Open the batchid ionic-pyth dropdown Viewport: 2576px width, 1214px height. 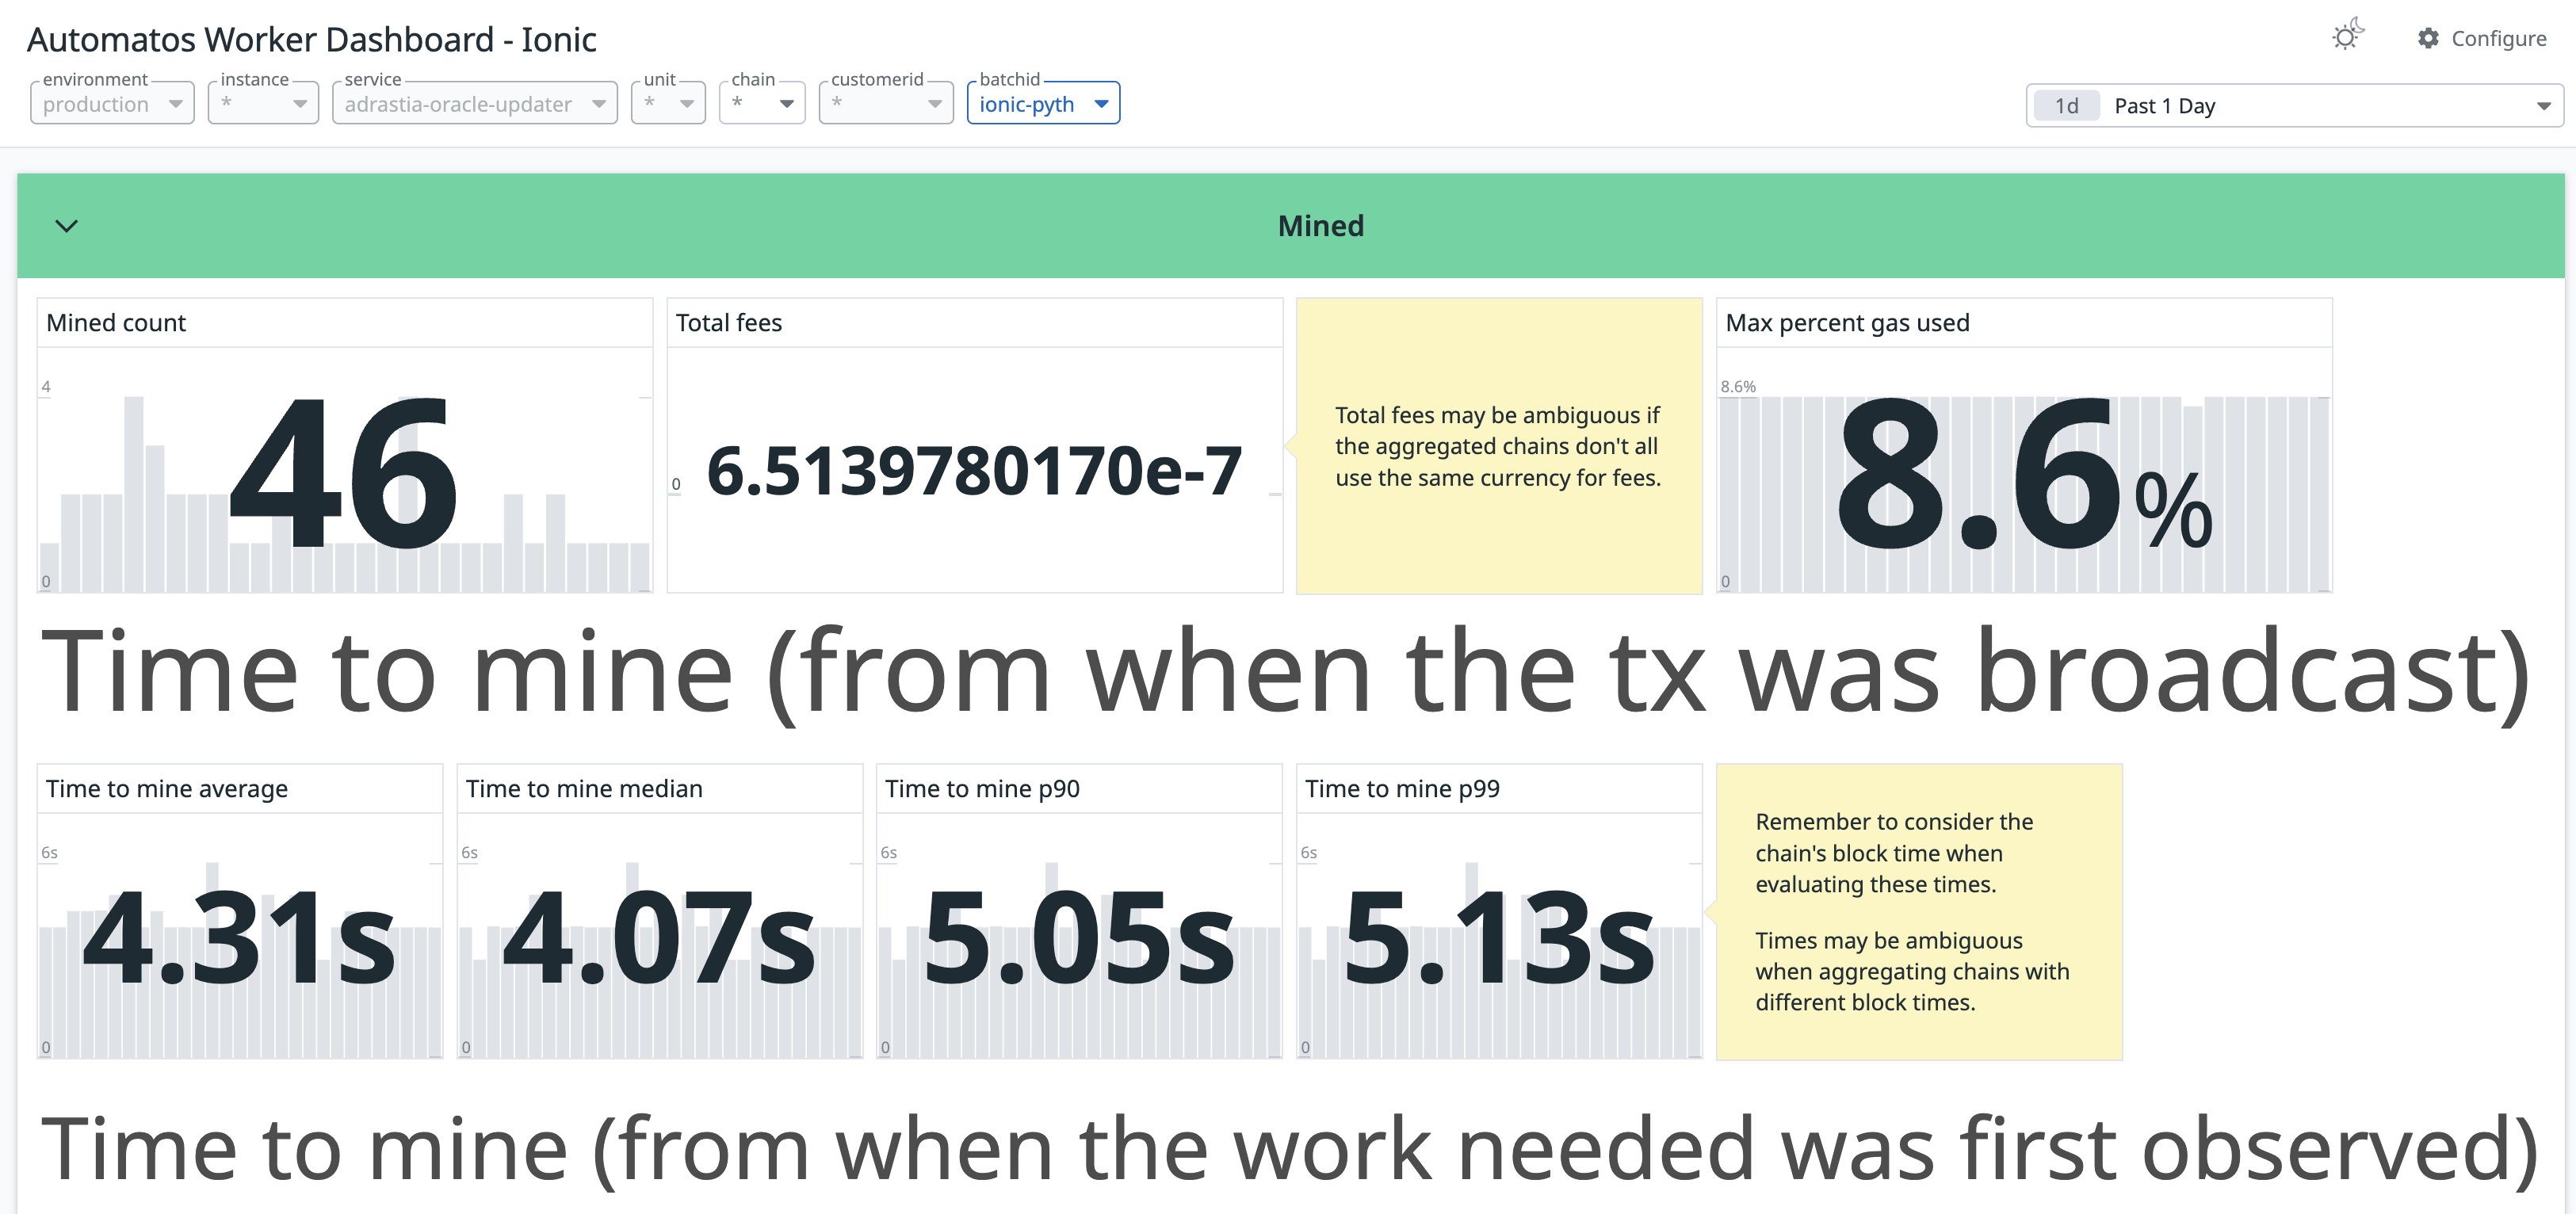tap(1043, 103)
